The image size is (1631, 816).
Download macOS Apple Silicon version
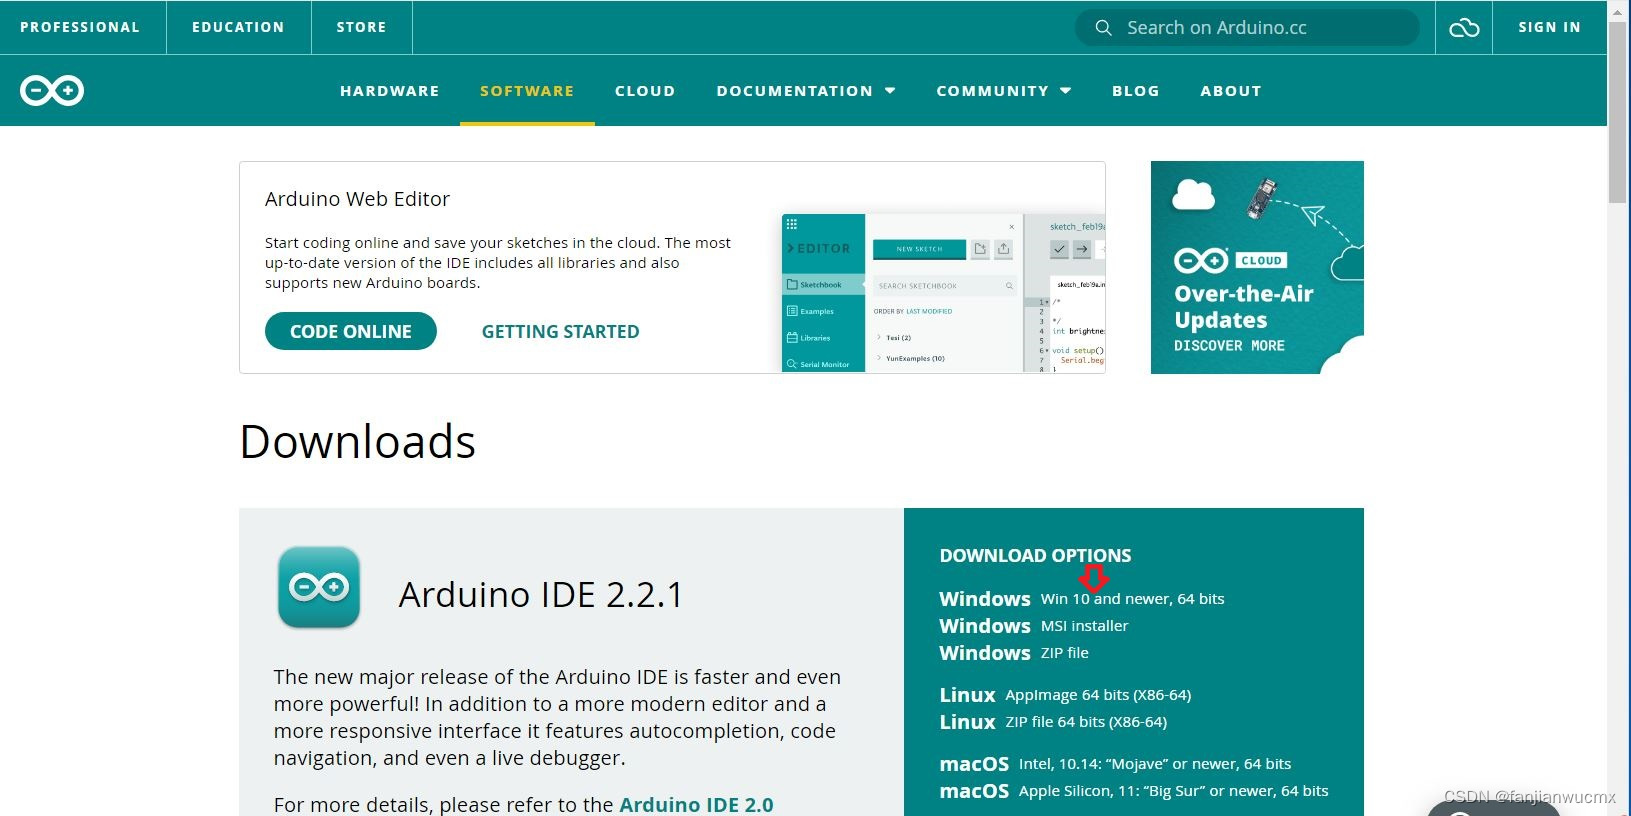[1134, 791]
